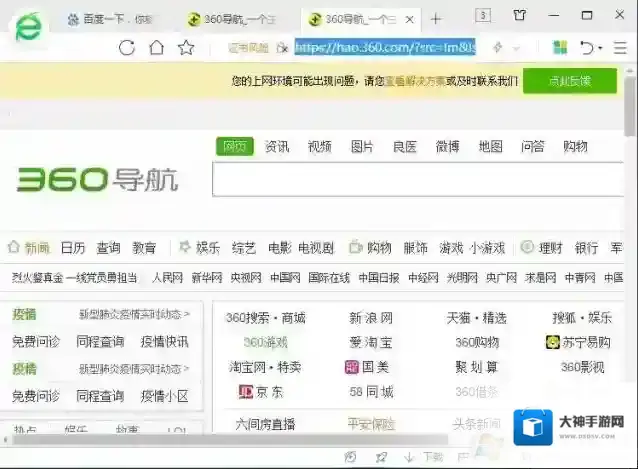Image resolution: width=638 pixels, height=469 pixels.
Task: Open the skin shirt icon
Action: pos(519,15)
